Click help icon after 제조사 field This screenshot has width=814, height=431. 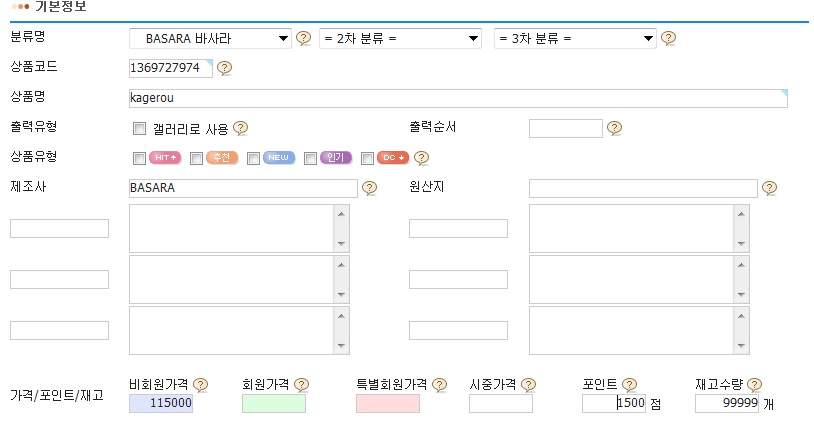click(x=369, y=188)
